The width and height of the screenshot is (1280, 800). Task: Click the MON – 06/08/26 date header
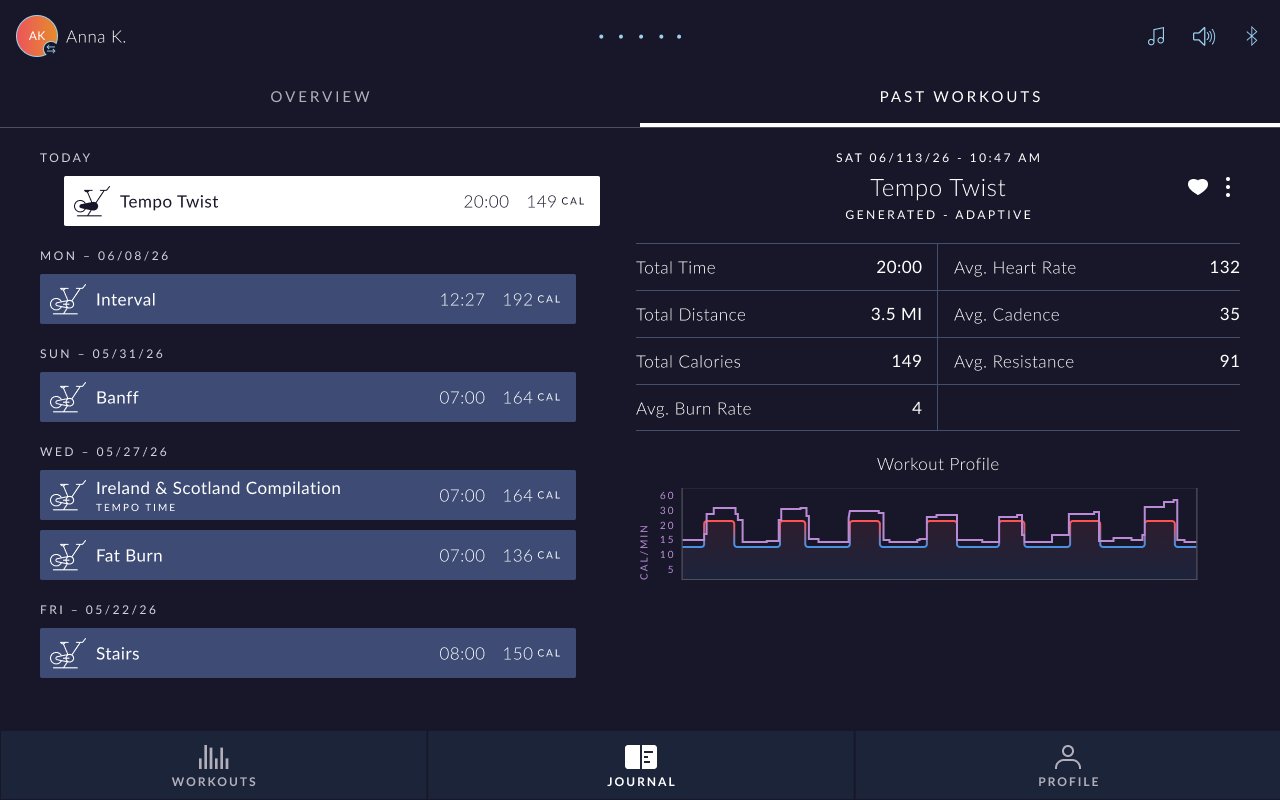click(x=105, y=255)
